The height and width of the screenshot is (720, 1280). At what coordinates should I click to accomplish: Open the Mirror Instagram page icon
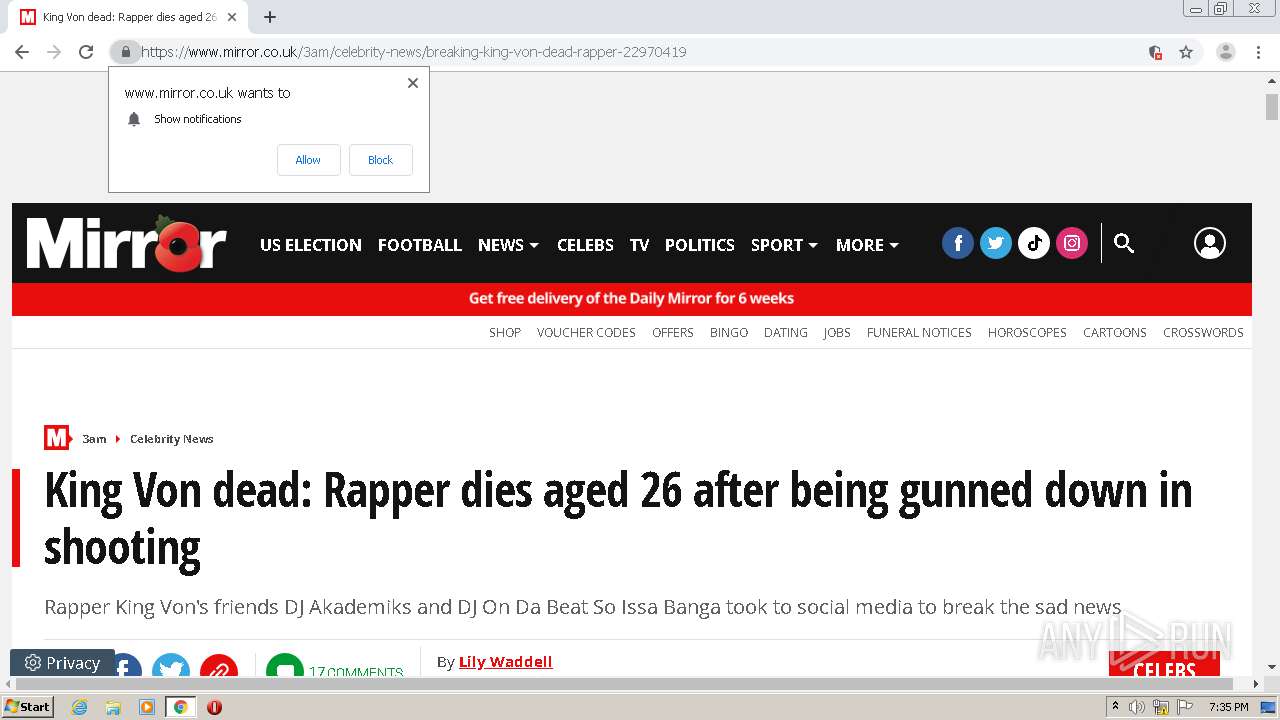pos(1071,243)
